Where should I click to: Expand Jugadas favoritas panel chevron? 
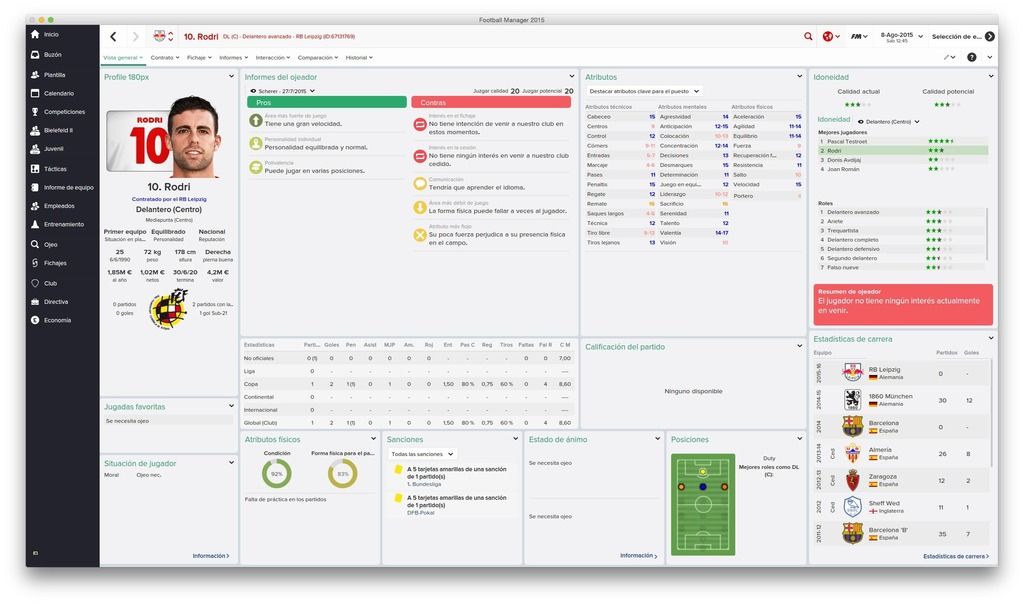[231, 406]
